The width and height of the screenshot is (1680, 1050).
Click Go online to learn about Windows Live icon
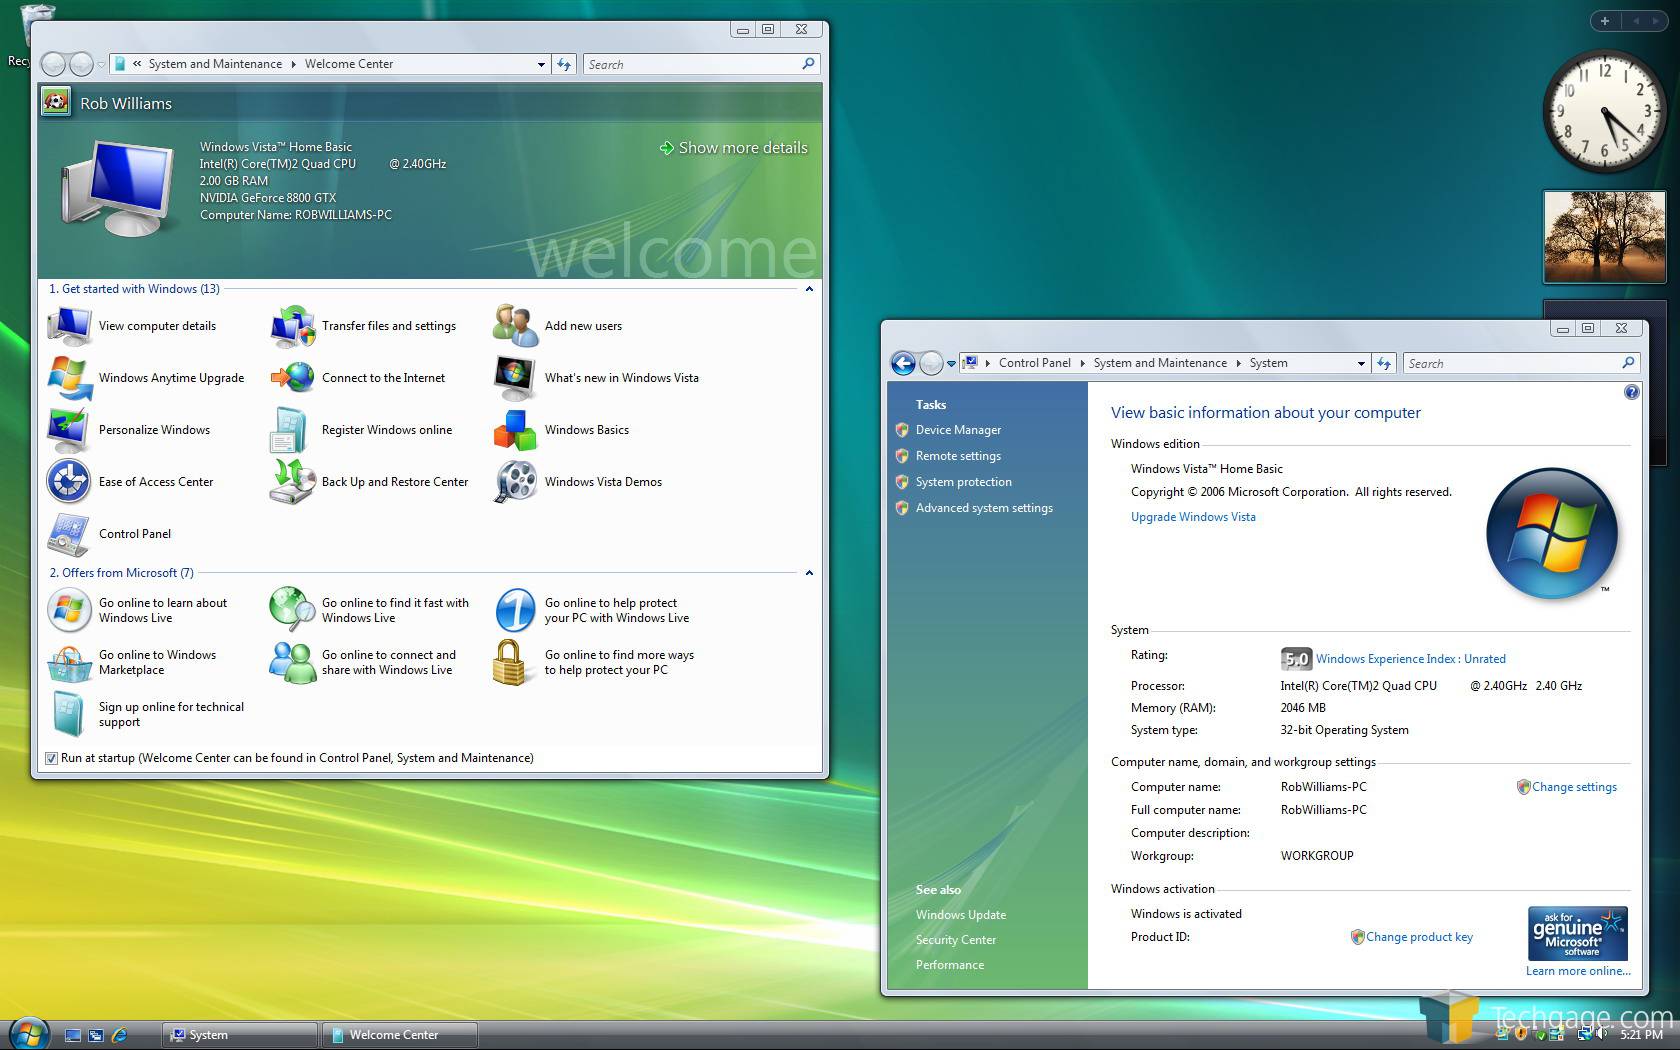point(70,610)
